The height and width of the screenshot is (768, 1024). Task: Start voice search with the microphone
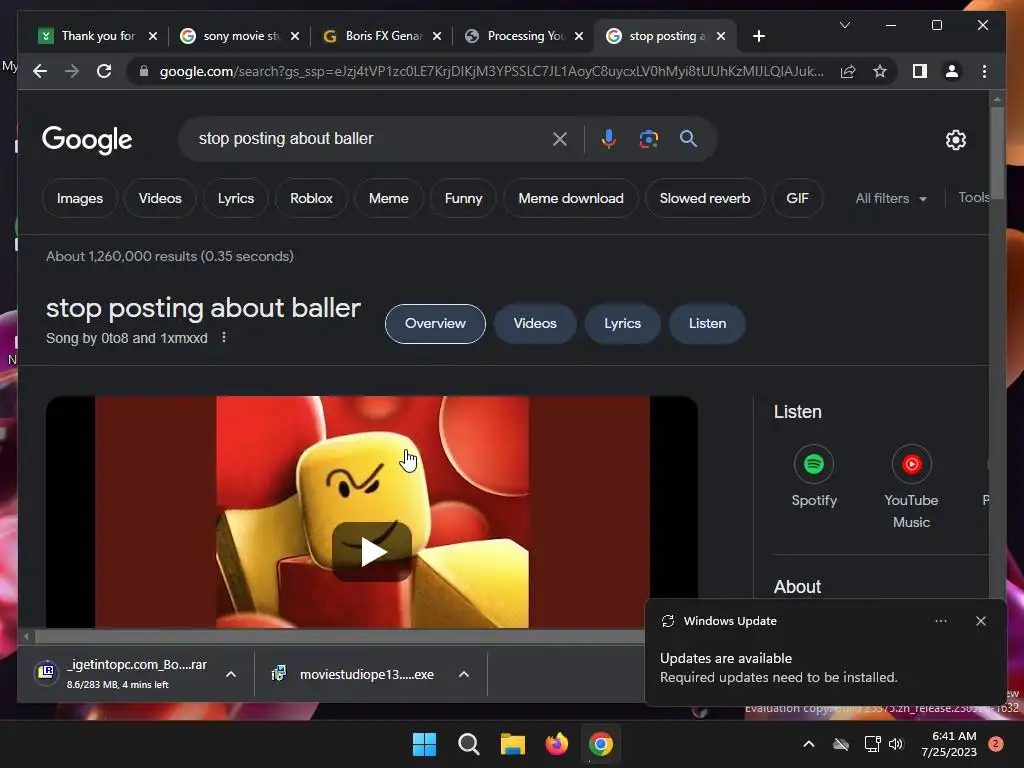pos(609,138)
